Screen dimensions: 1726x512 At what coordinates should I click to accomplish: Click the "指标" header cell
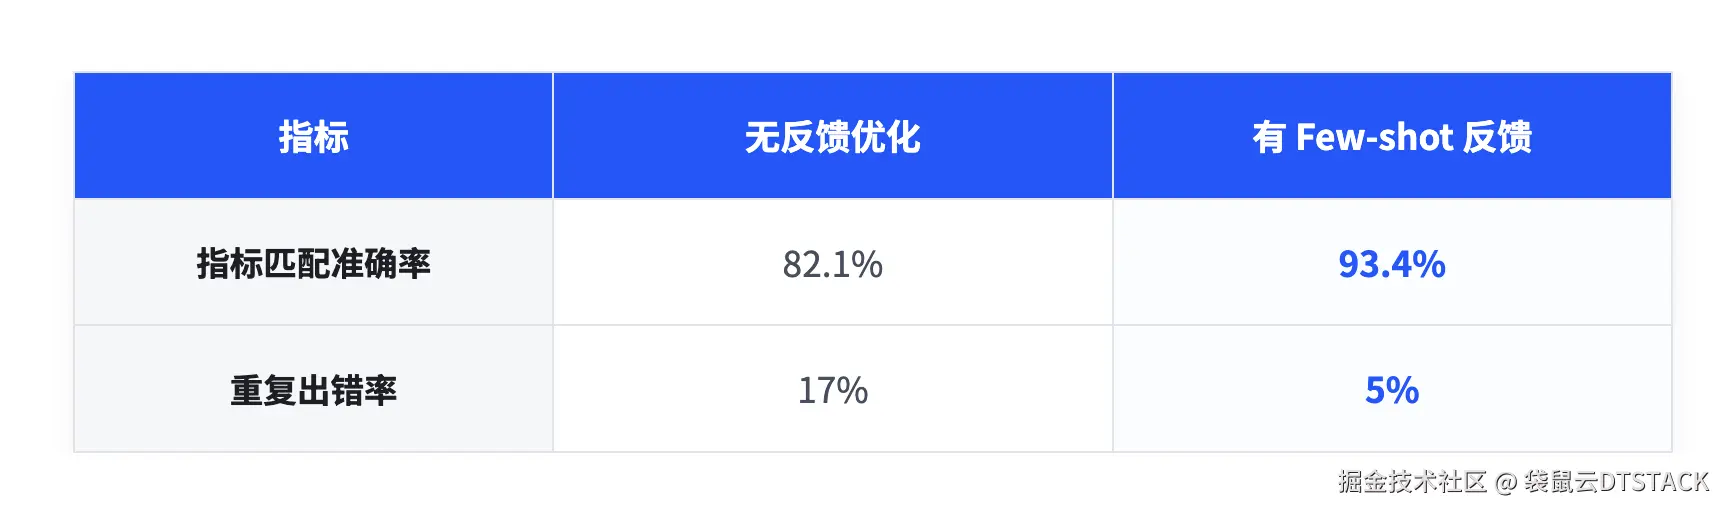tap(313, 137)
